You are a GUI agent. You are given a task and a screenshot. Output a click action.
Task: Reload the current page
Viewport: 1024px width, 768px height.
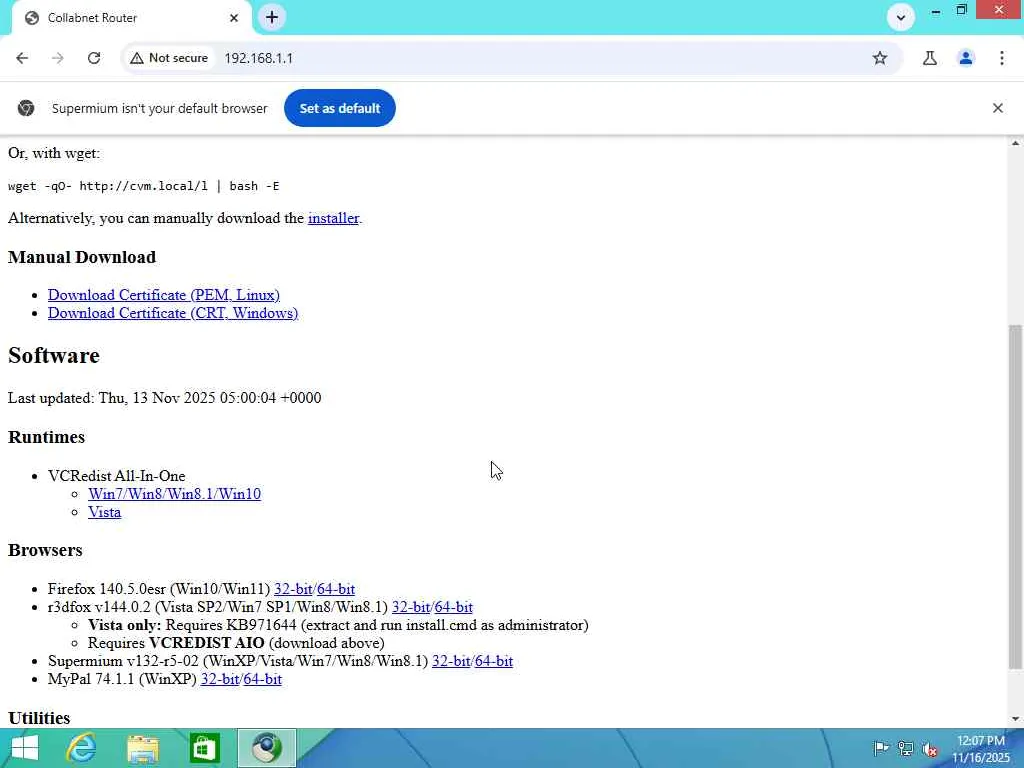pos(94,58)
